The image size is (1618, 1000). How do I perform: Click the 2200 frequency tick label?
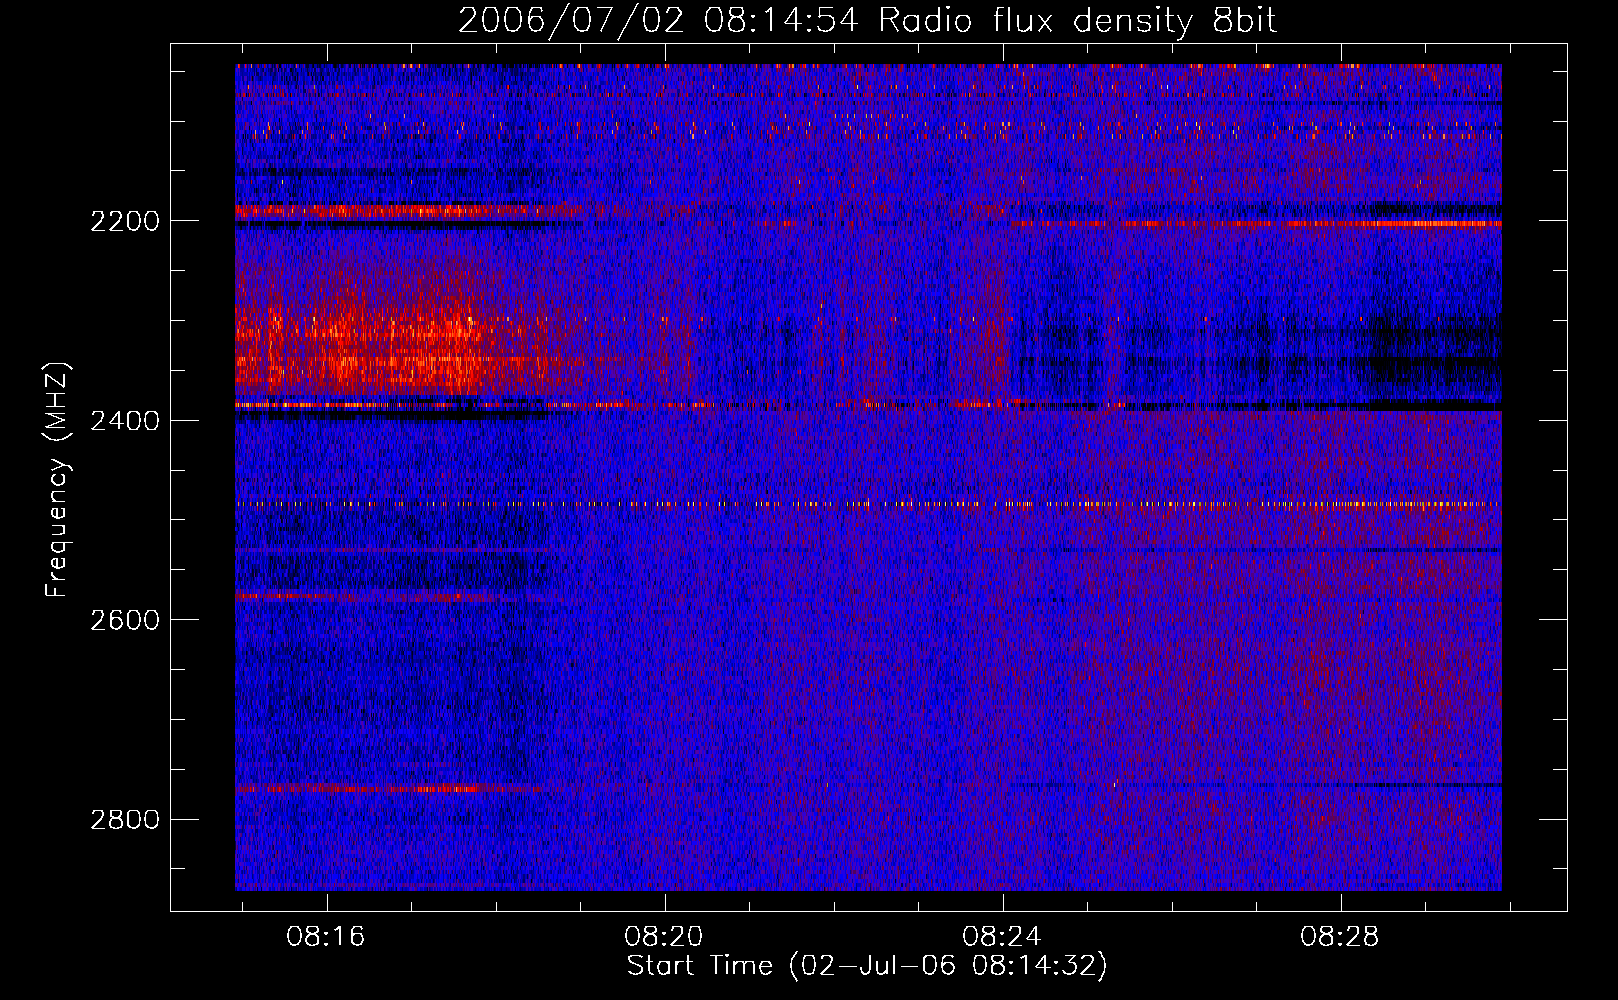pos(125,221)
